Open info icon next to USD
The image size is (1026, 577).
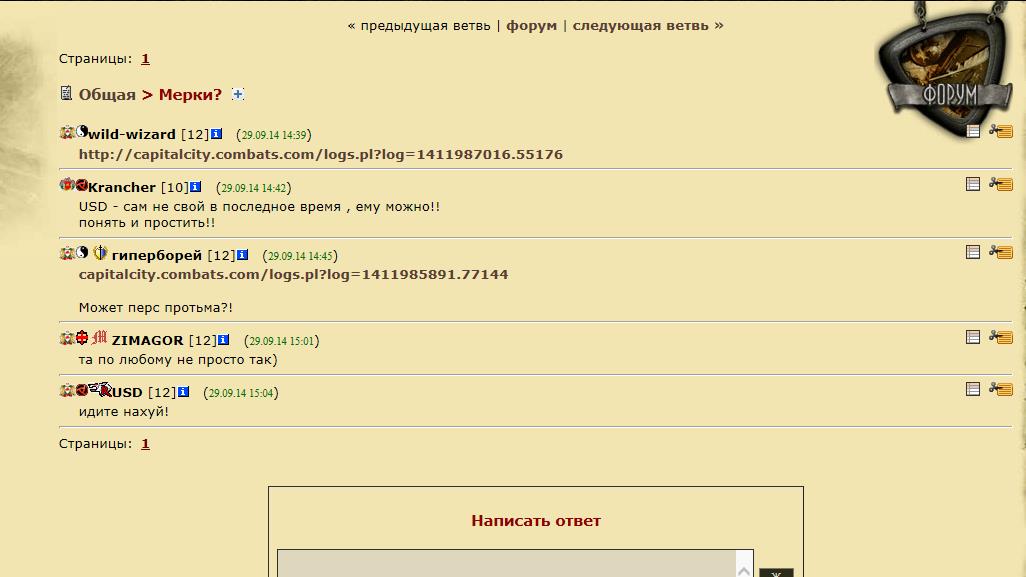(183, 392)
